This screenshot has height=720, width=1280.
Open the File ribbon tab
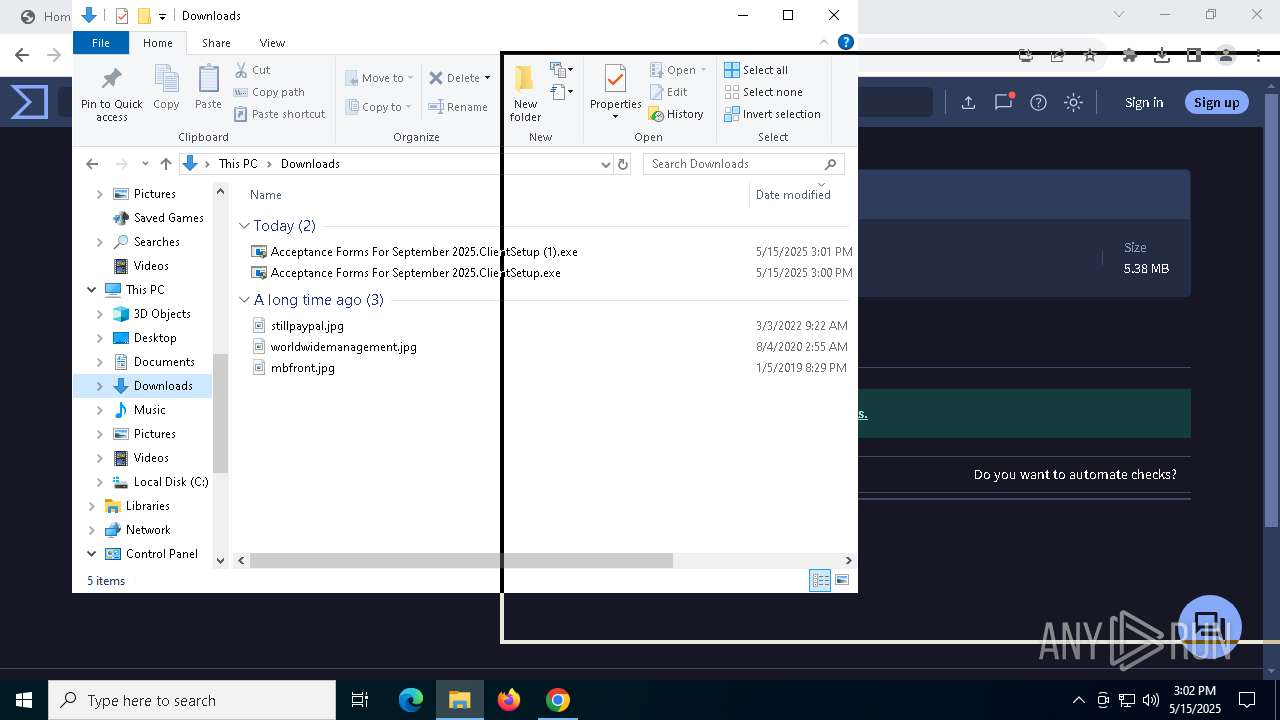(x=101, y=43)
